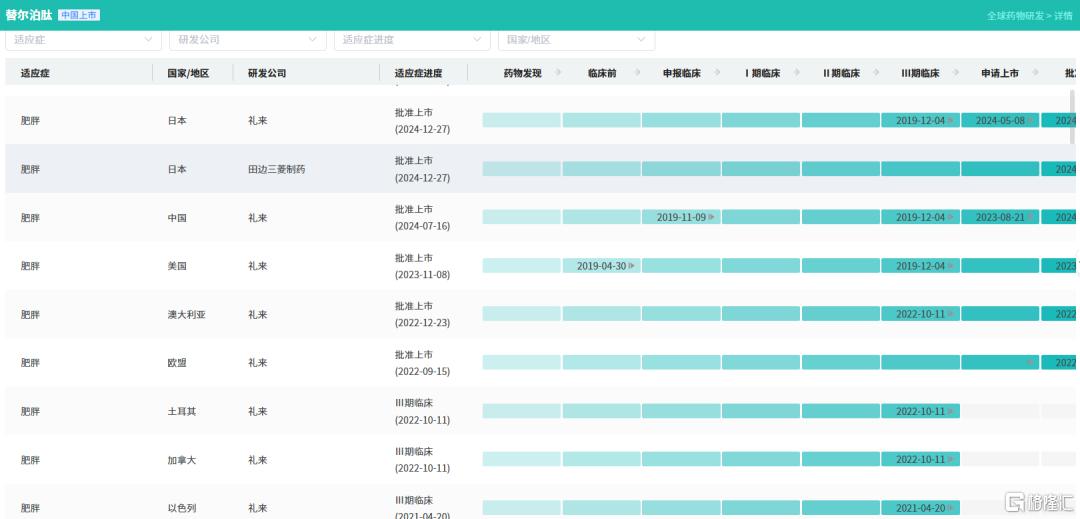Click the 肥胖 indication in the 澳大利亚 row

30,315
